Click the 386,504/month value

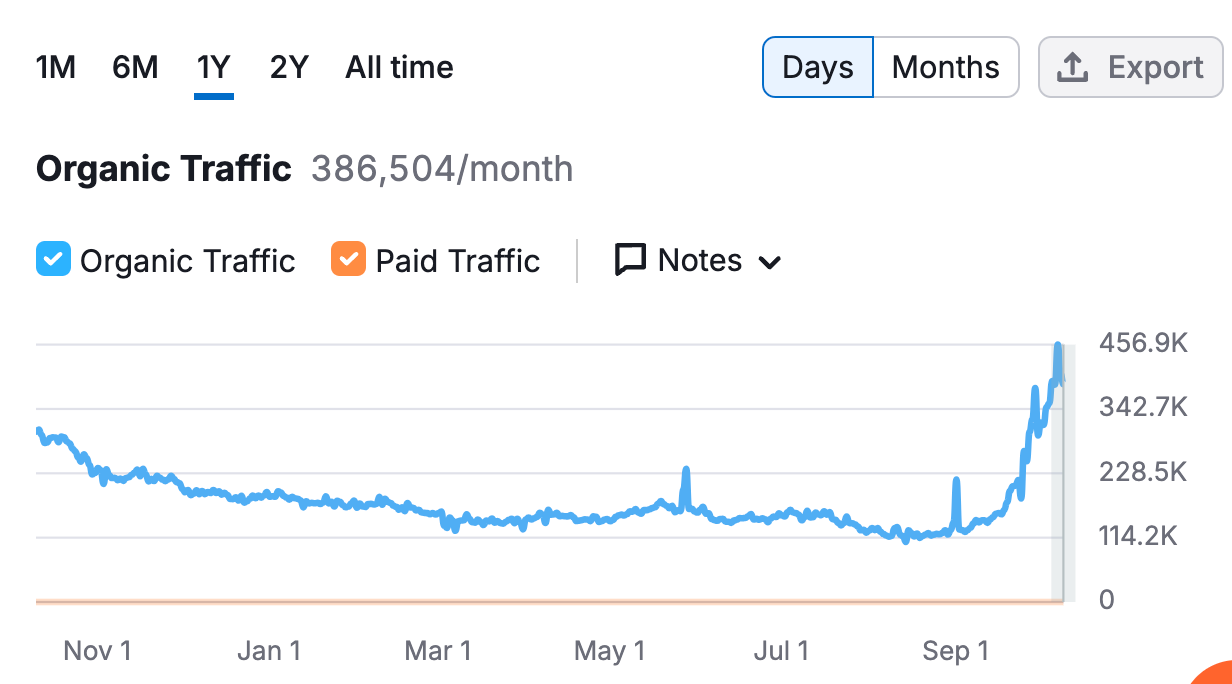click(442, 169)
